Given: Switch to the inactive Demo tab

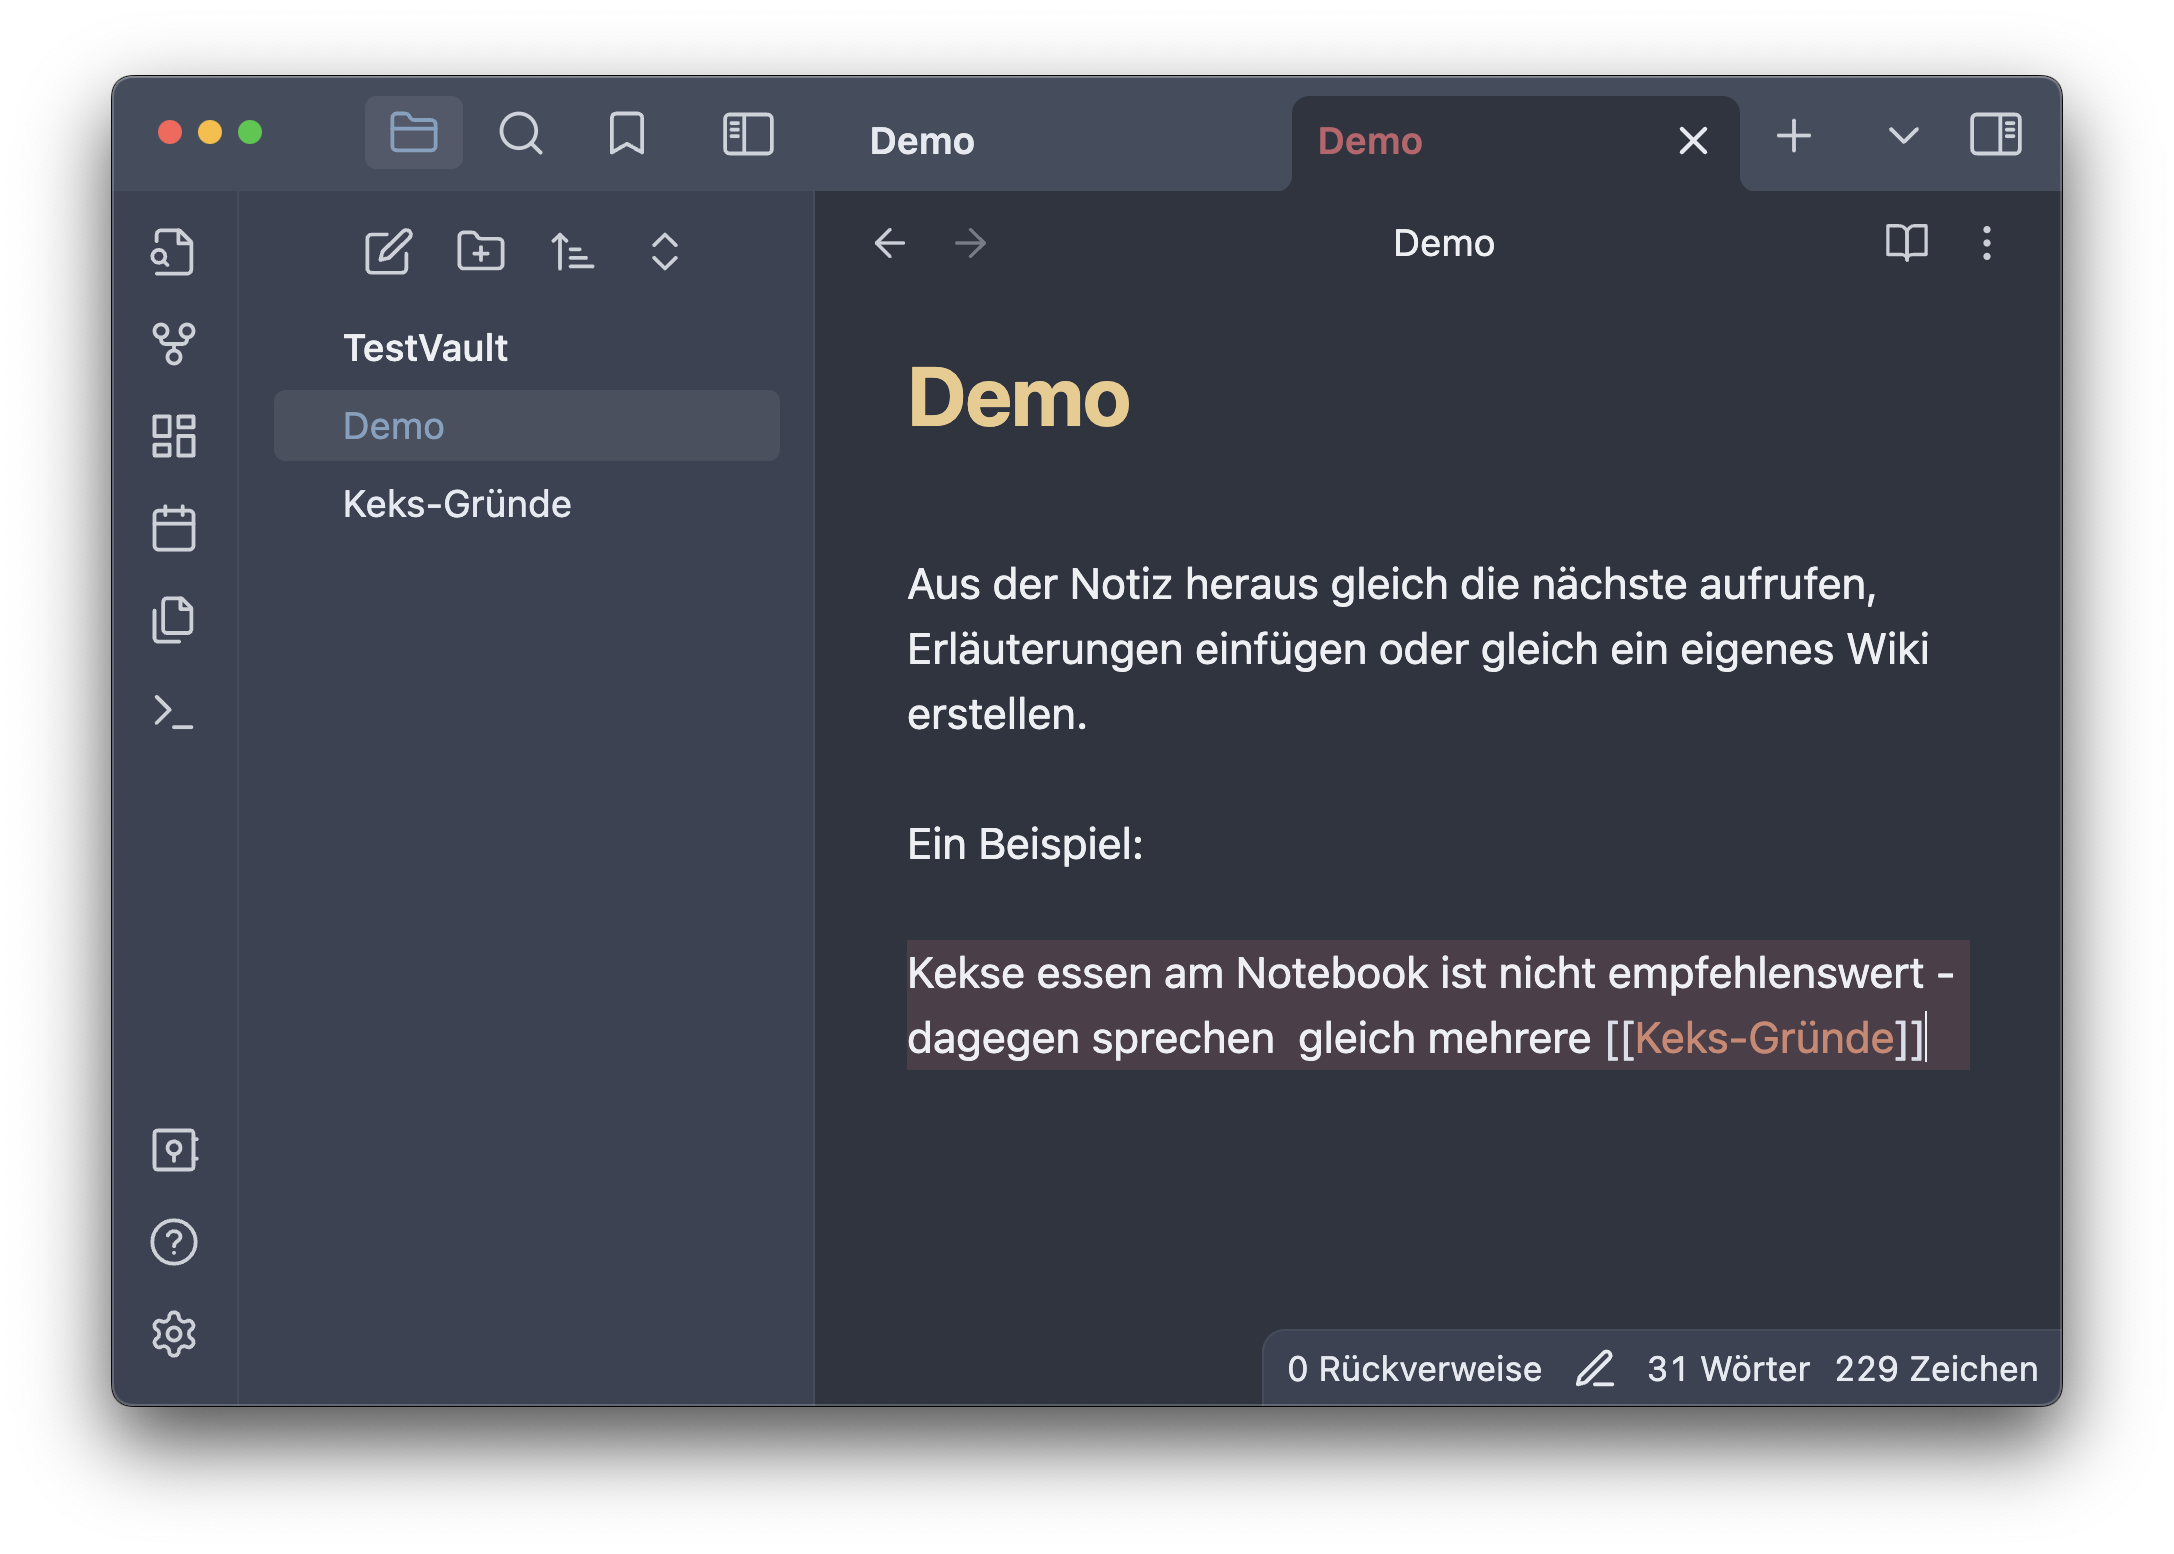Looking at the screenshot, I should (922, 141).
